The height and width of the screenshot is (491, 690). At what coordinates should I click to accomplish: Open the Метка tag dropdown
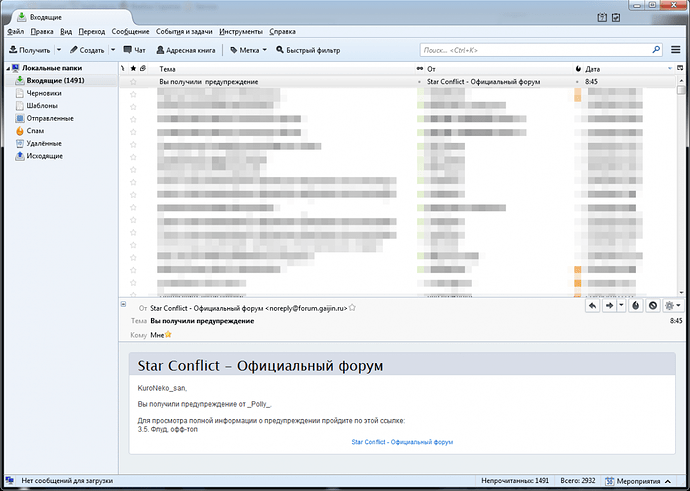tap(249, 50)
